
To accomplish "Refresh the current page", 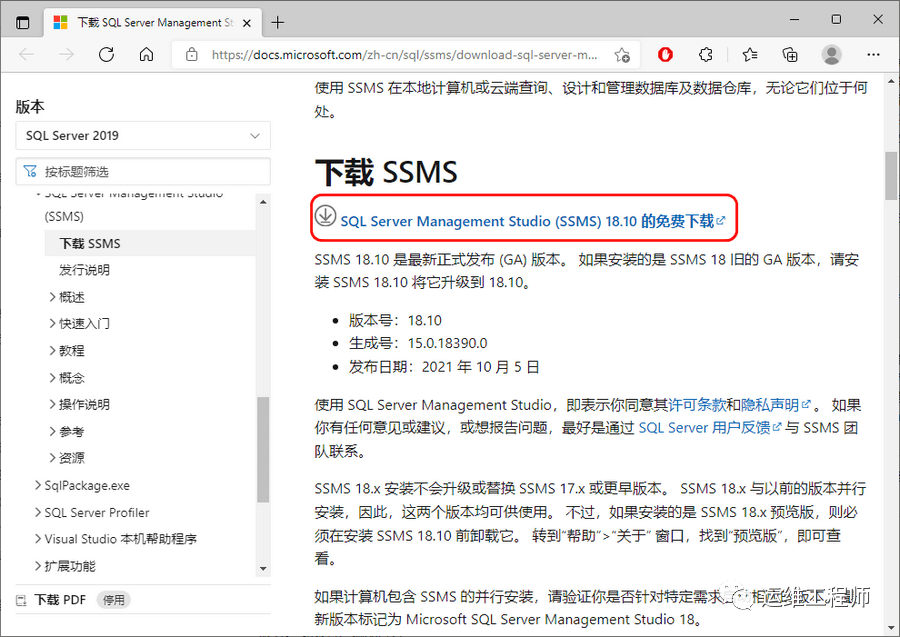I will pyautogui.click(x=106, y=55).
